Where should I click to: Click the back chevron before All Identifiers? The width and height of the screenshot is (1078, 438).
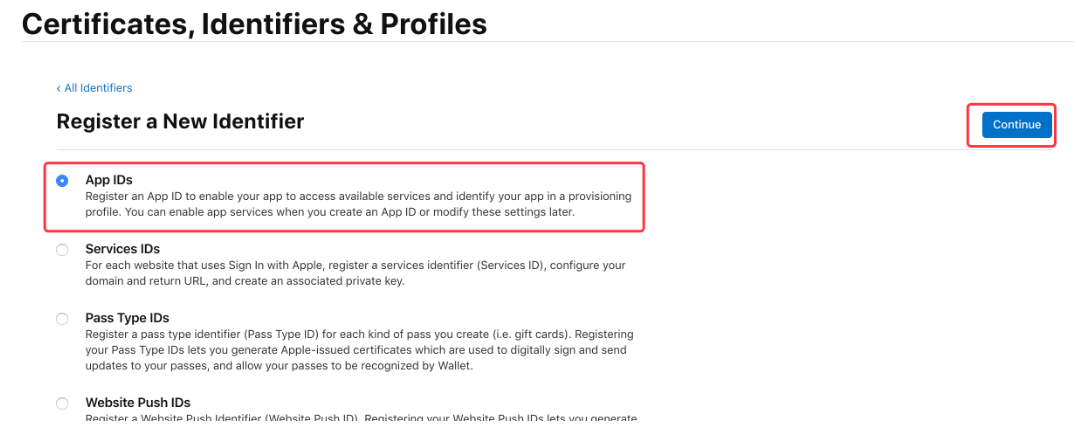[x=59, y=88]
